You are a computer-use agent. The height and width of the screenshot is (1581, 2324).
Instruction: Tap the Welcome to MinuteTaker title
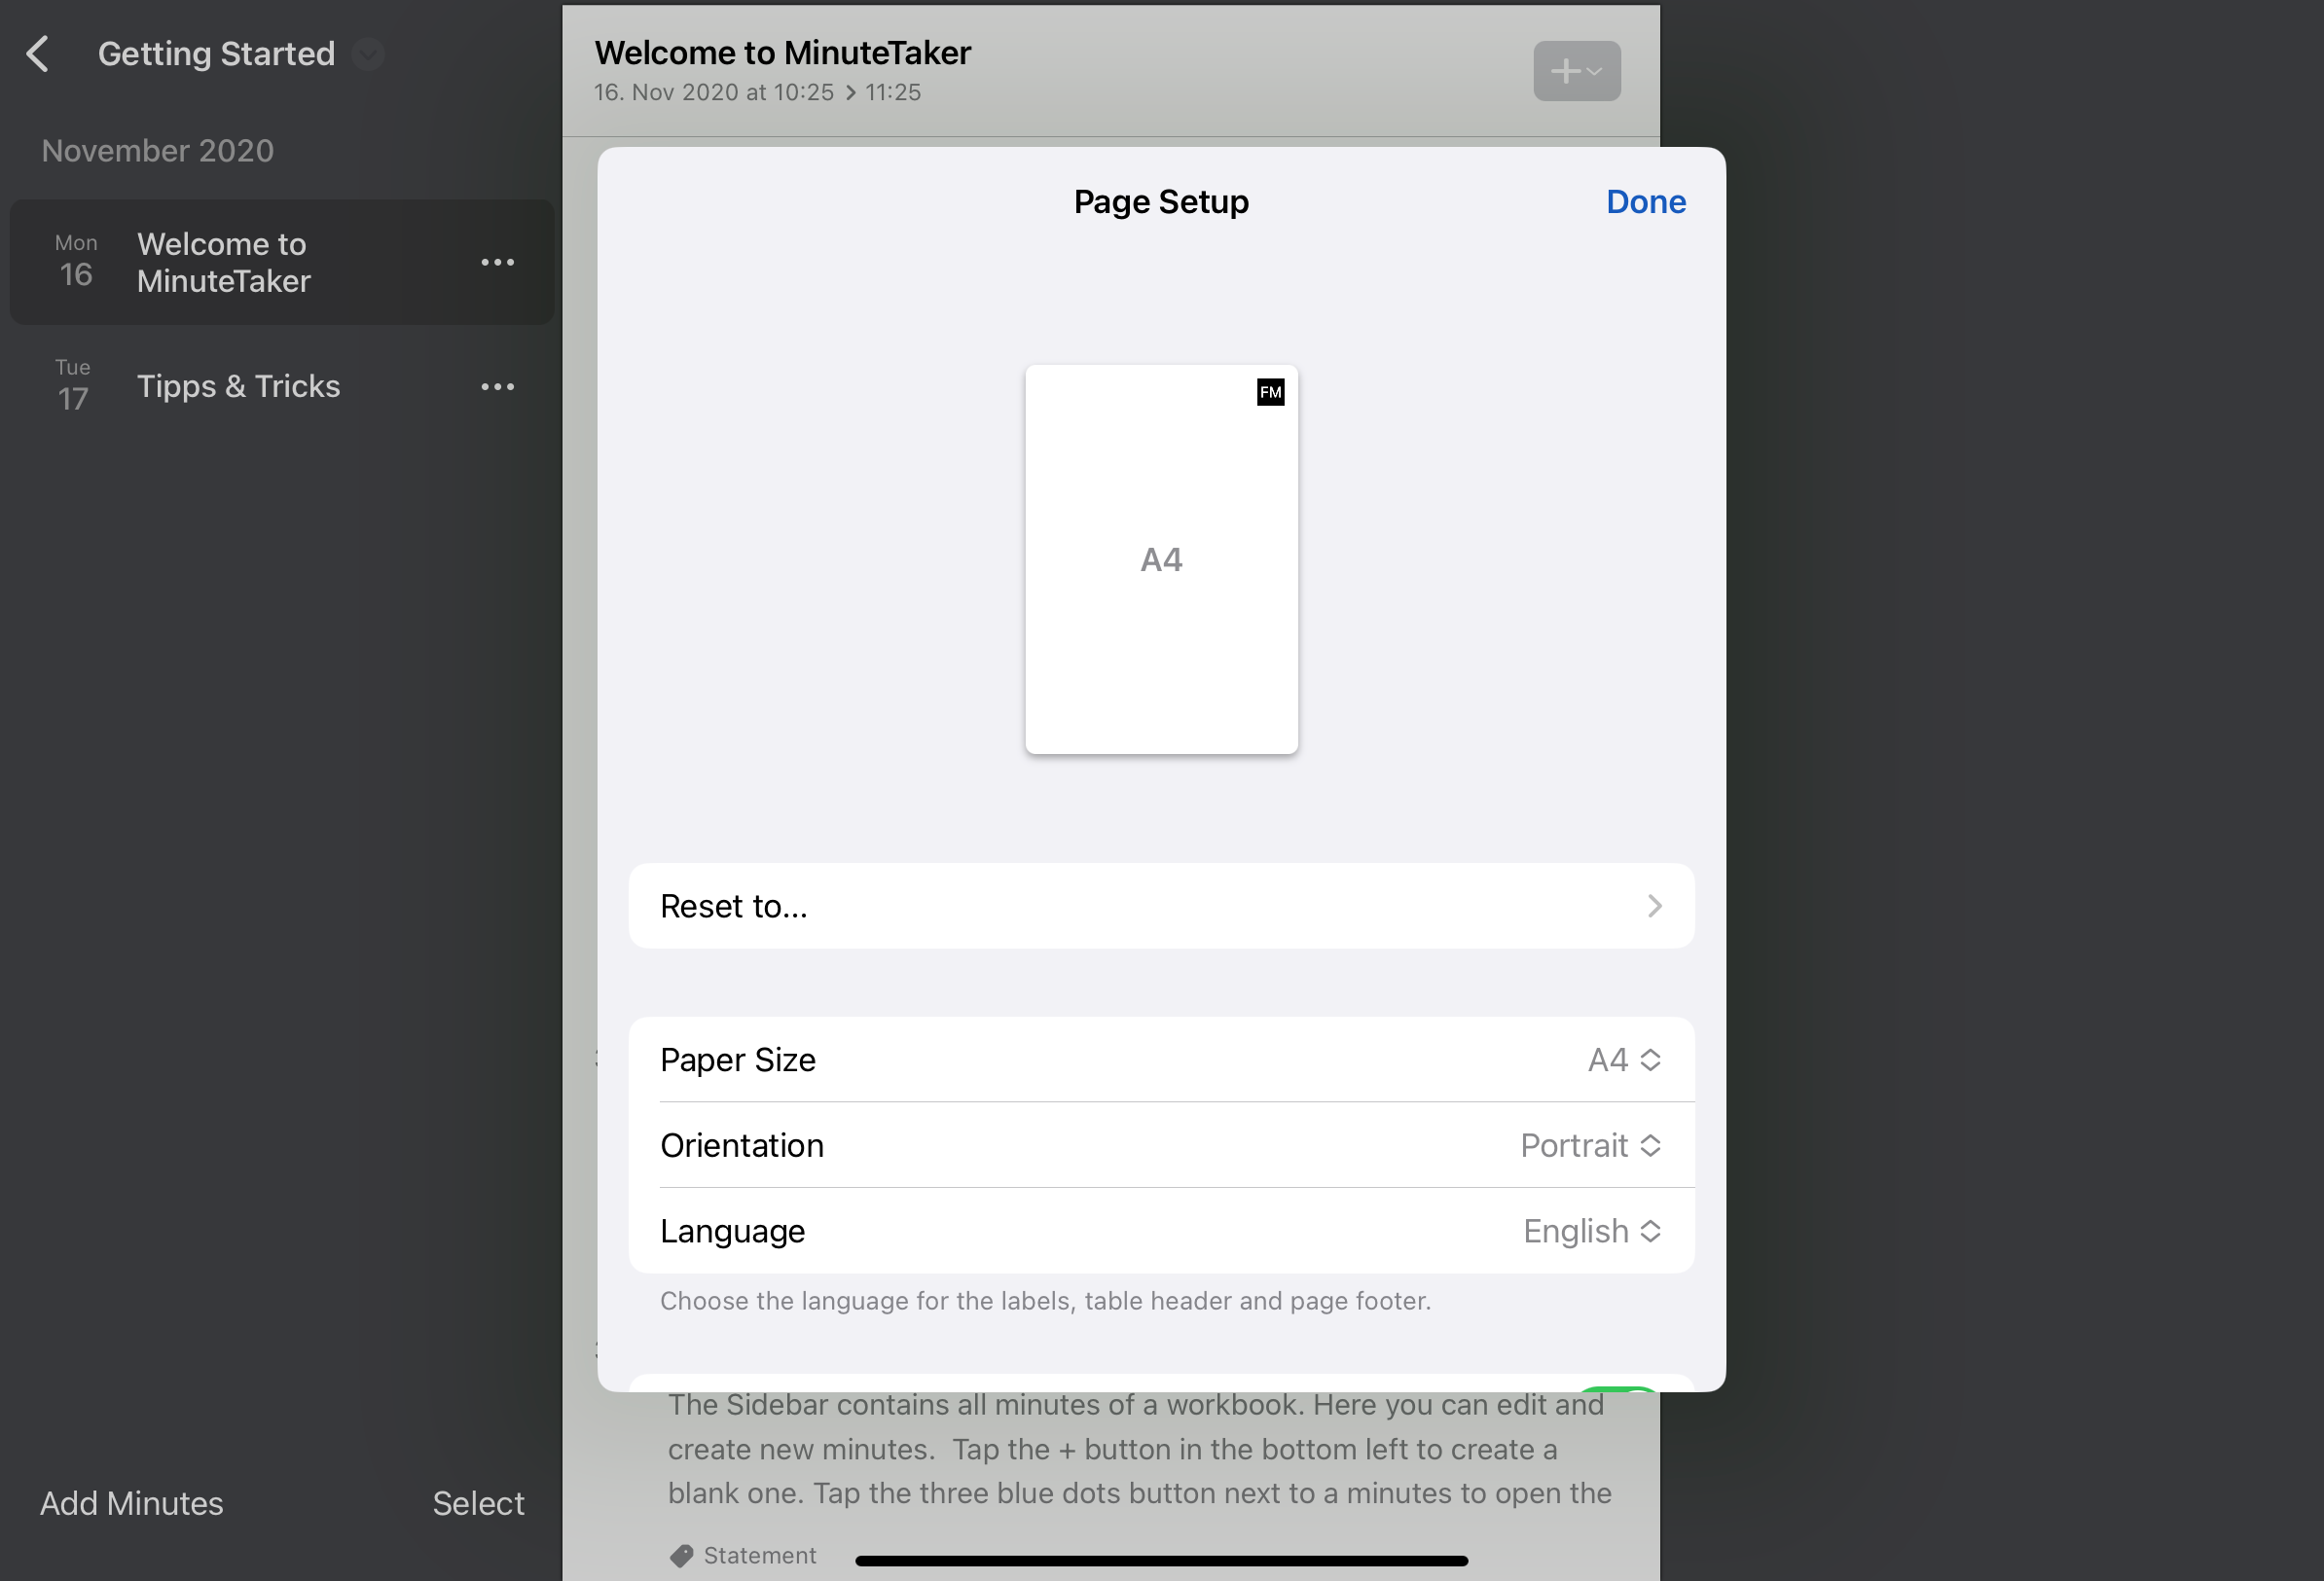tap(782, 53)
